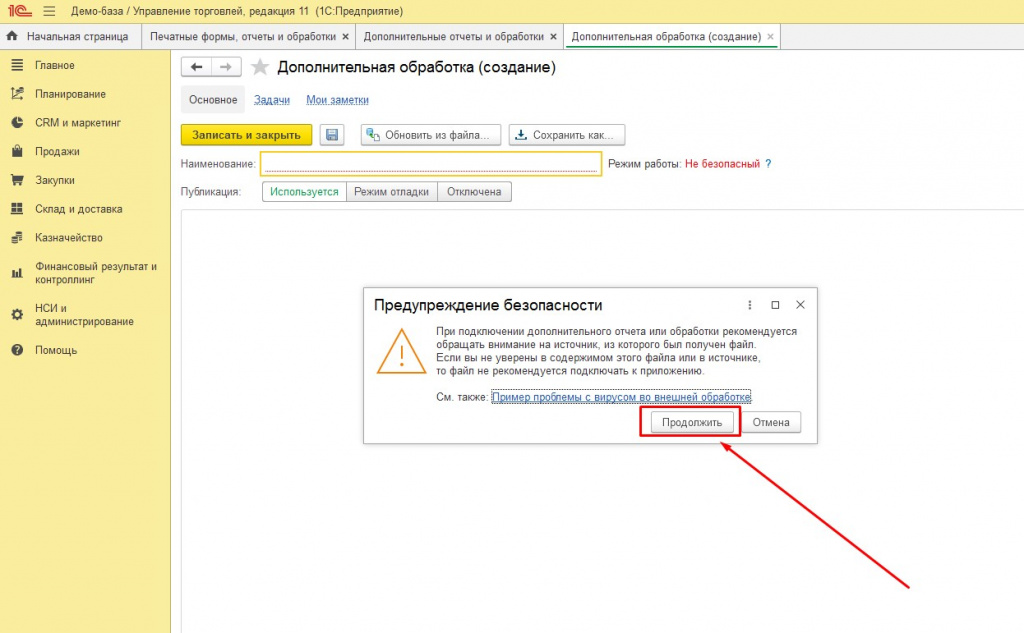Open Финансовый результат и контроллинг section
This screenshot has height=633, width=1024.
coord(95,273)
